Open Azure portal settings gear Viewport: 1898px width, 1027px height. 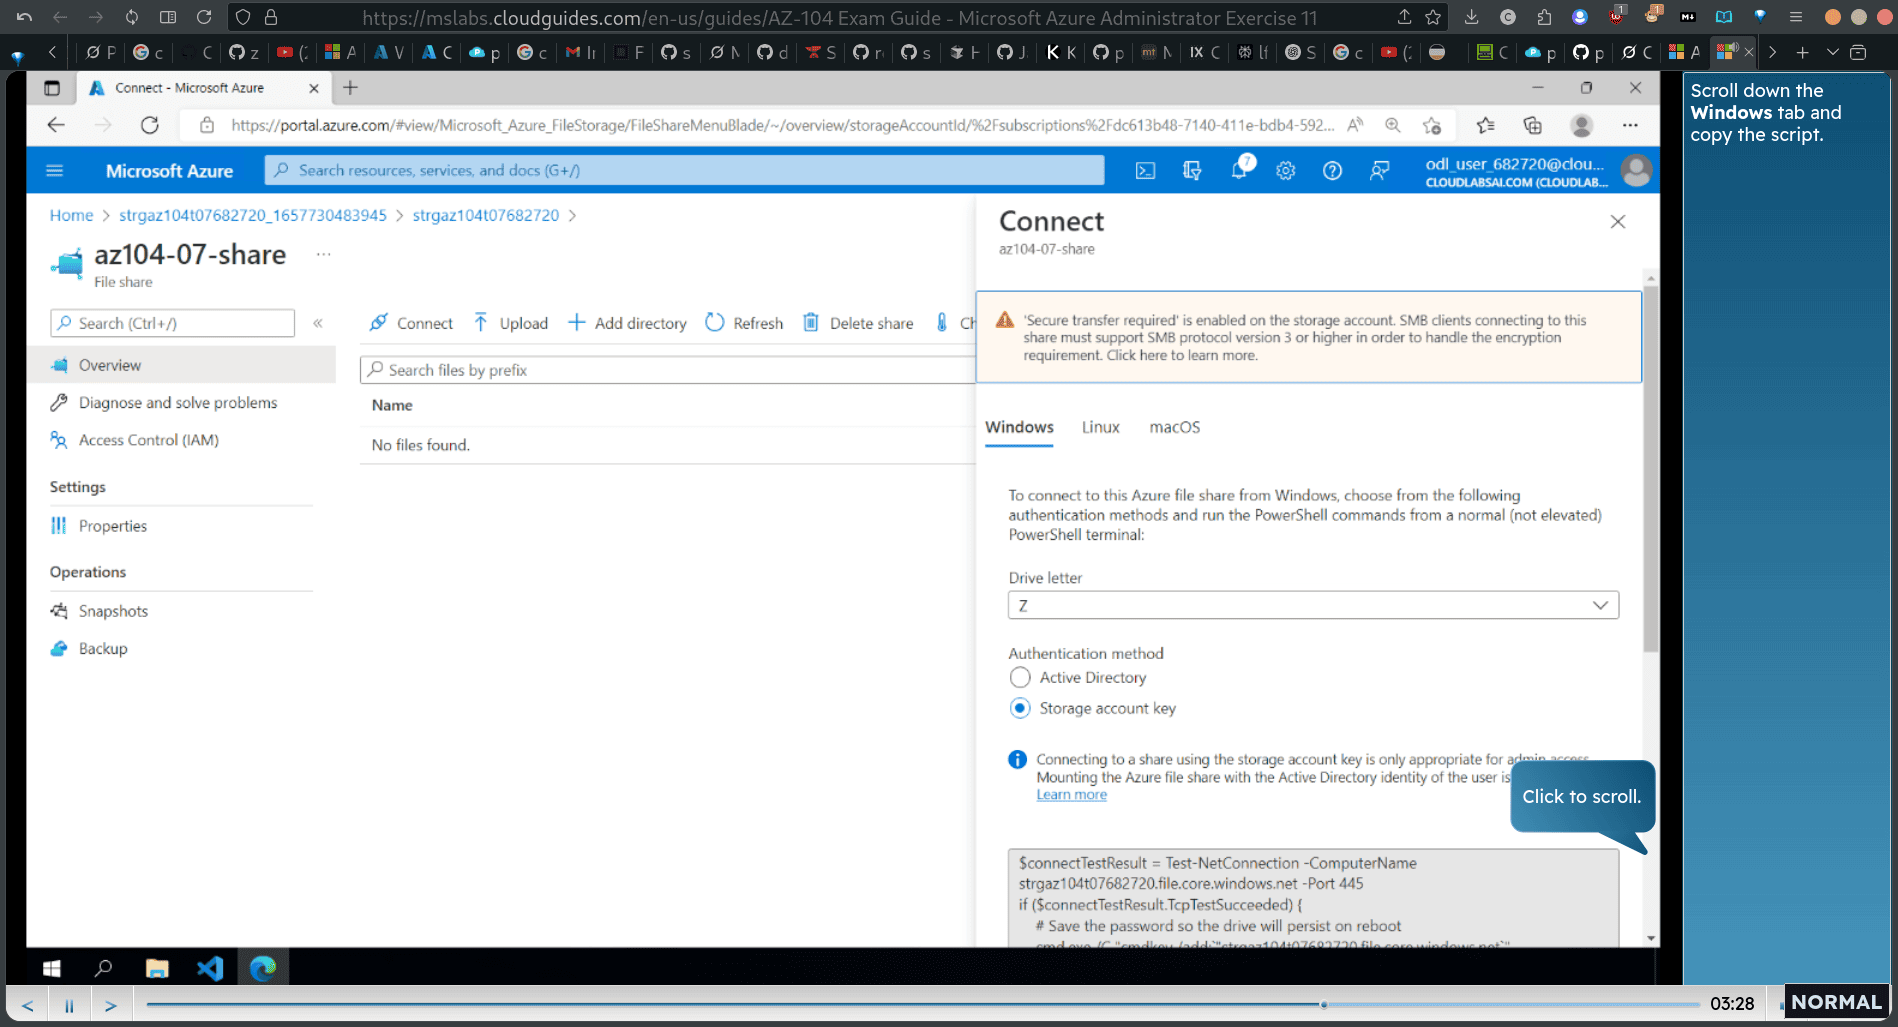[1286, 171]
